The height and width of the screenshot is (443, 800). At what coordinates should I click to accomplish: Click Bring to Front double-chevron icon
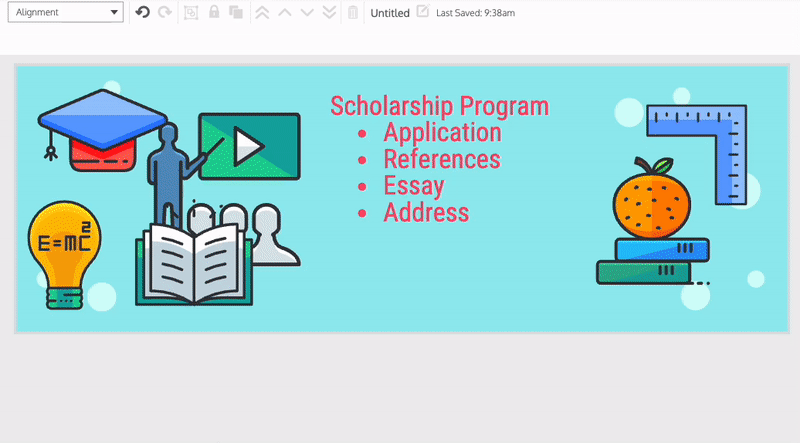pos(262,13)
